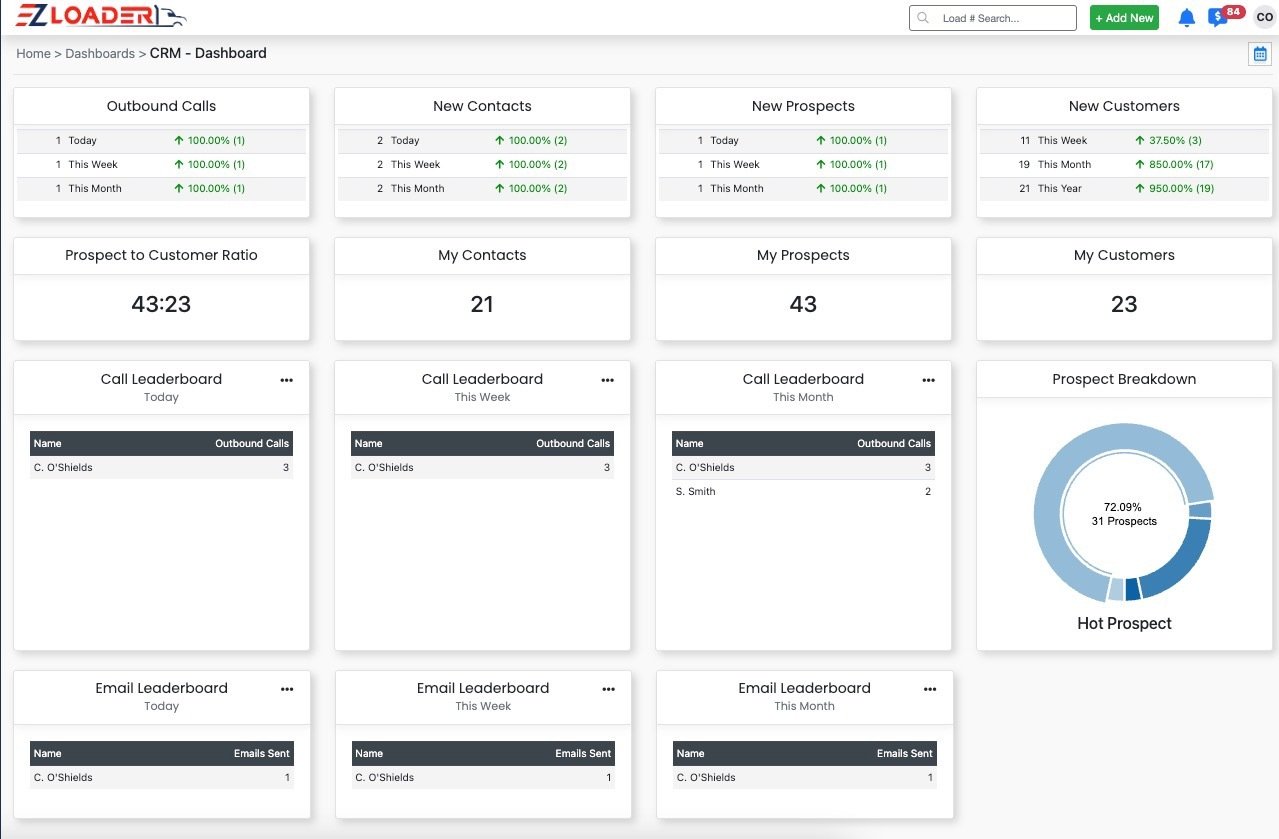Click the search magnifier icon
Viewport: 1279px width, 839px height.
pos(923,18)
